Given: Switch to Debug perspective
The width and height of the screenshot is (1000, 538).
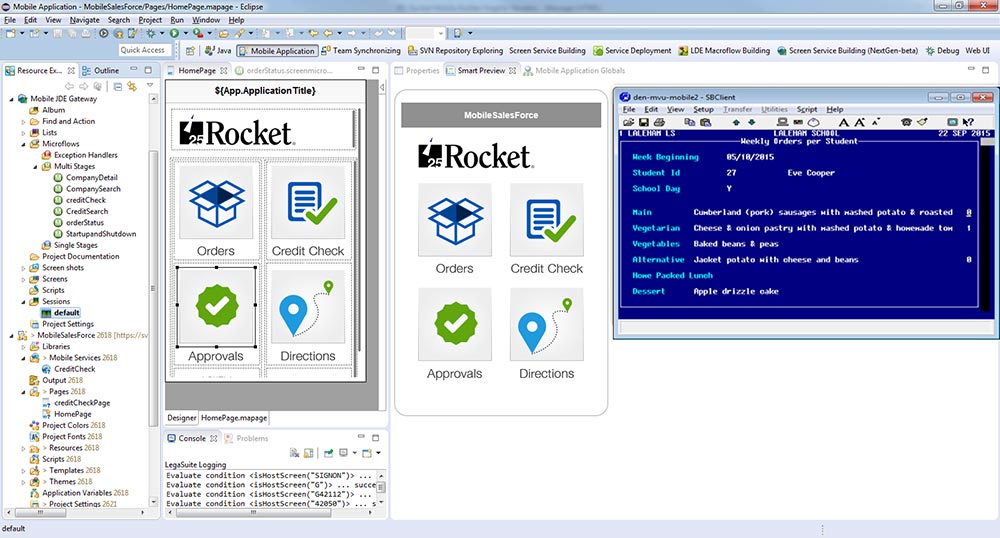Looking at the screenshot, I should click(x=943, y=50).
